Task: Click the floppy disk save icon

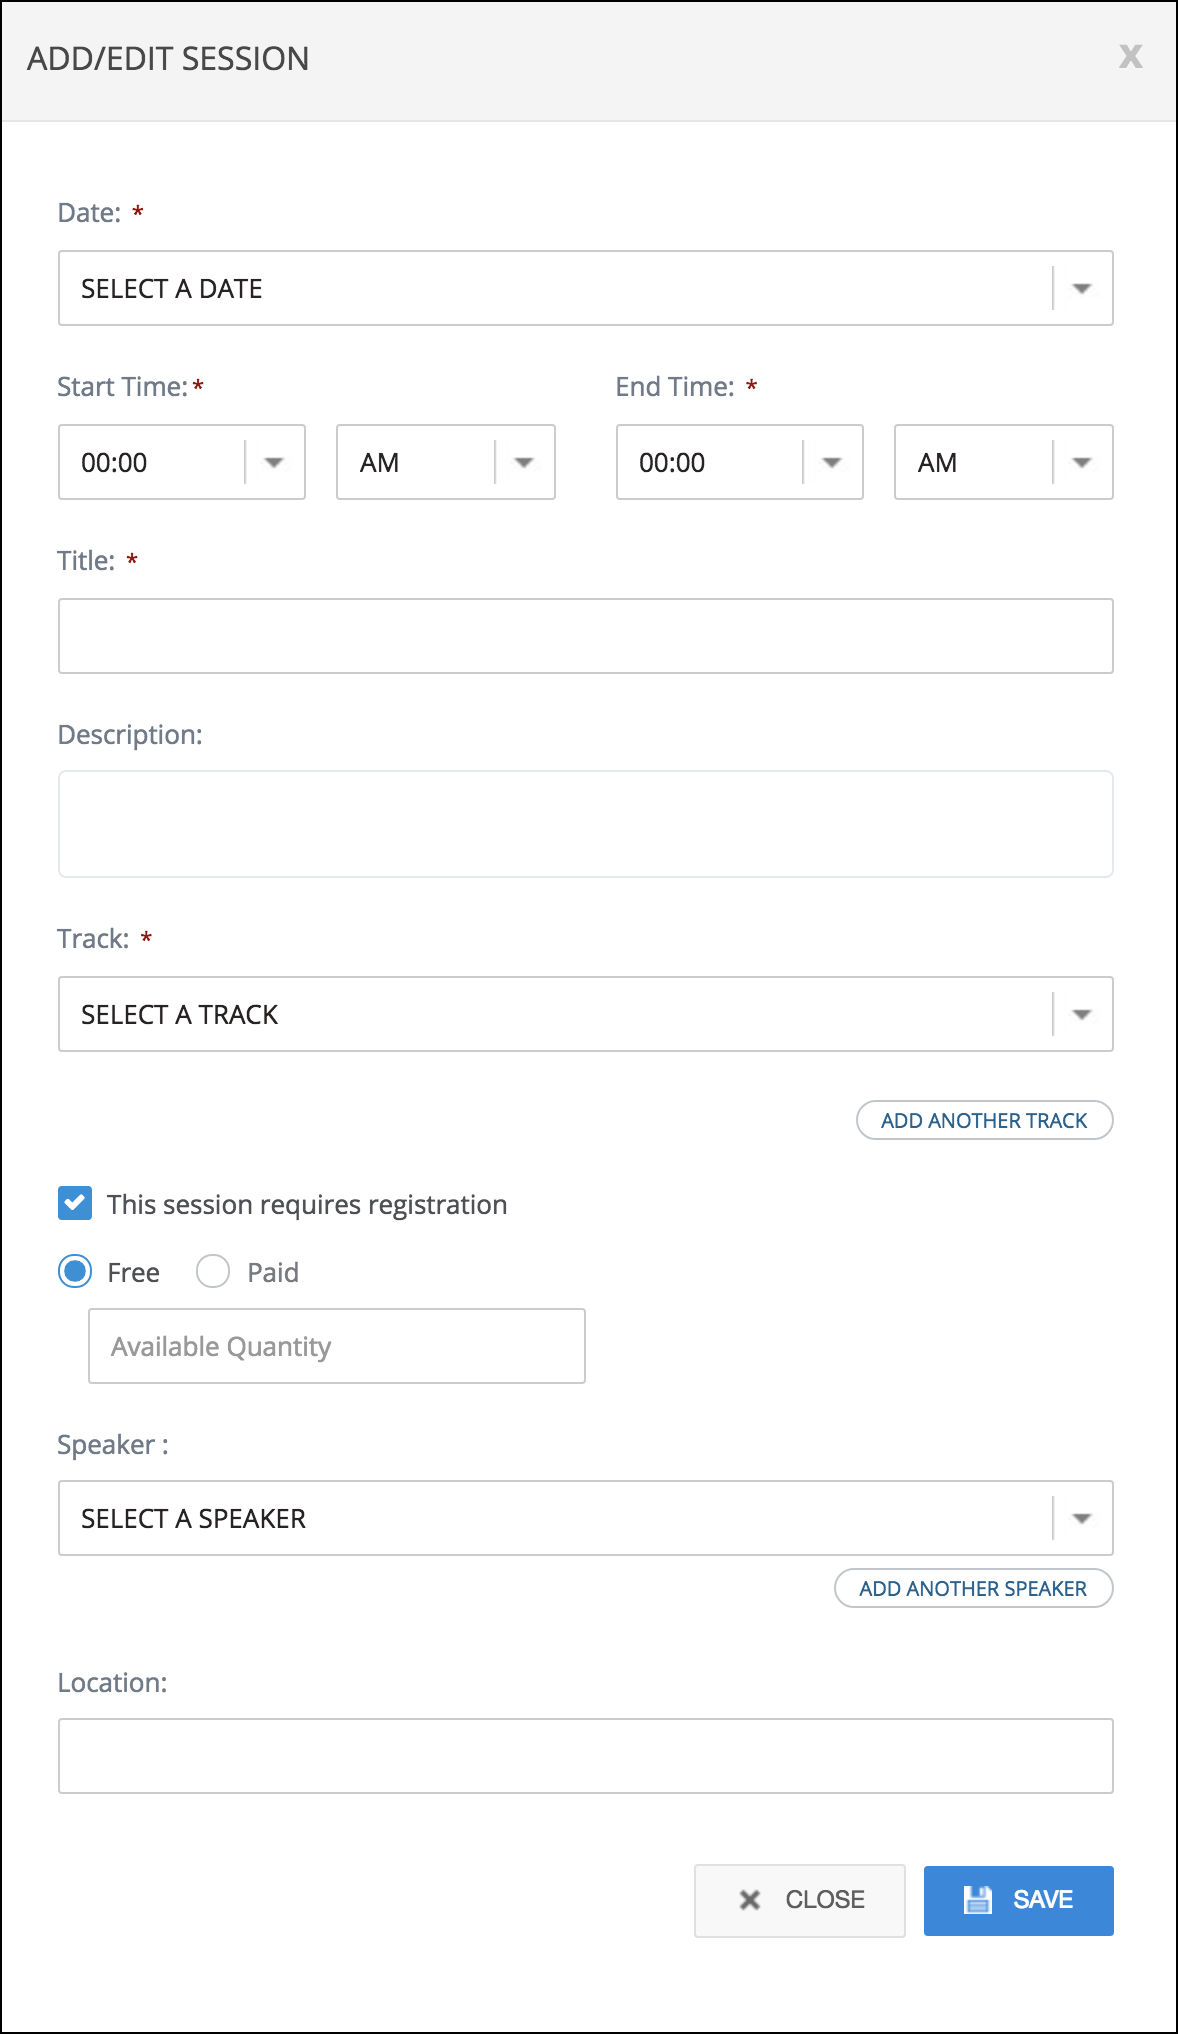Action: [x=977, y=1900]
